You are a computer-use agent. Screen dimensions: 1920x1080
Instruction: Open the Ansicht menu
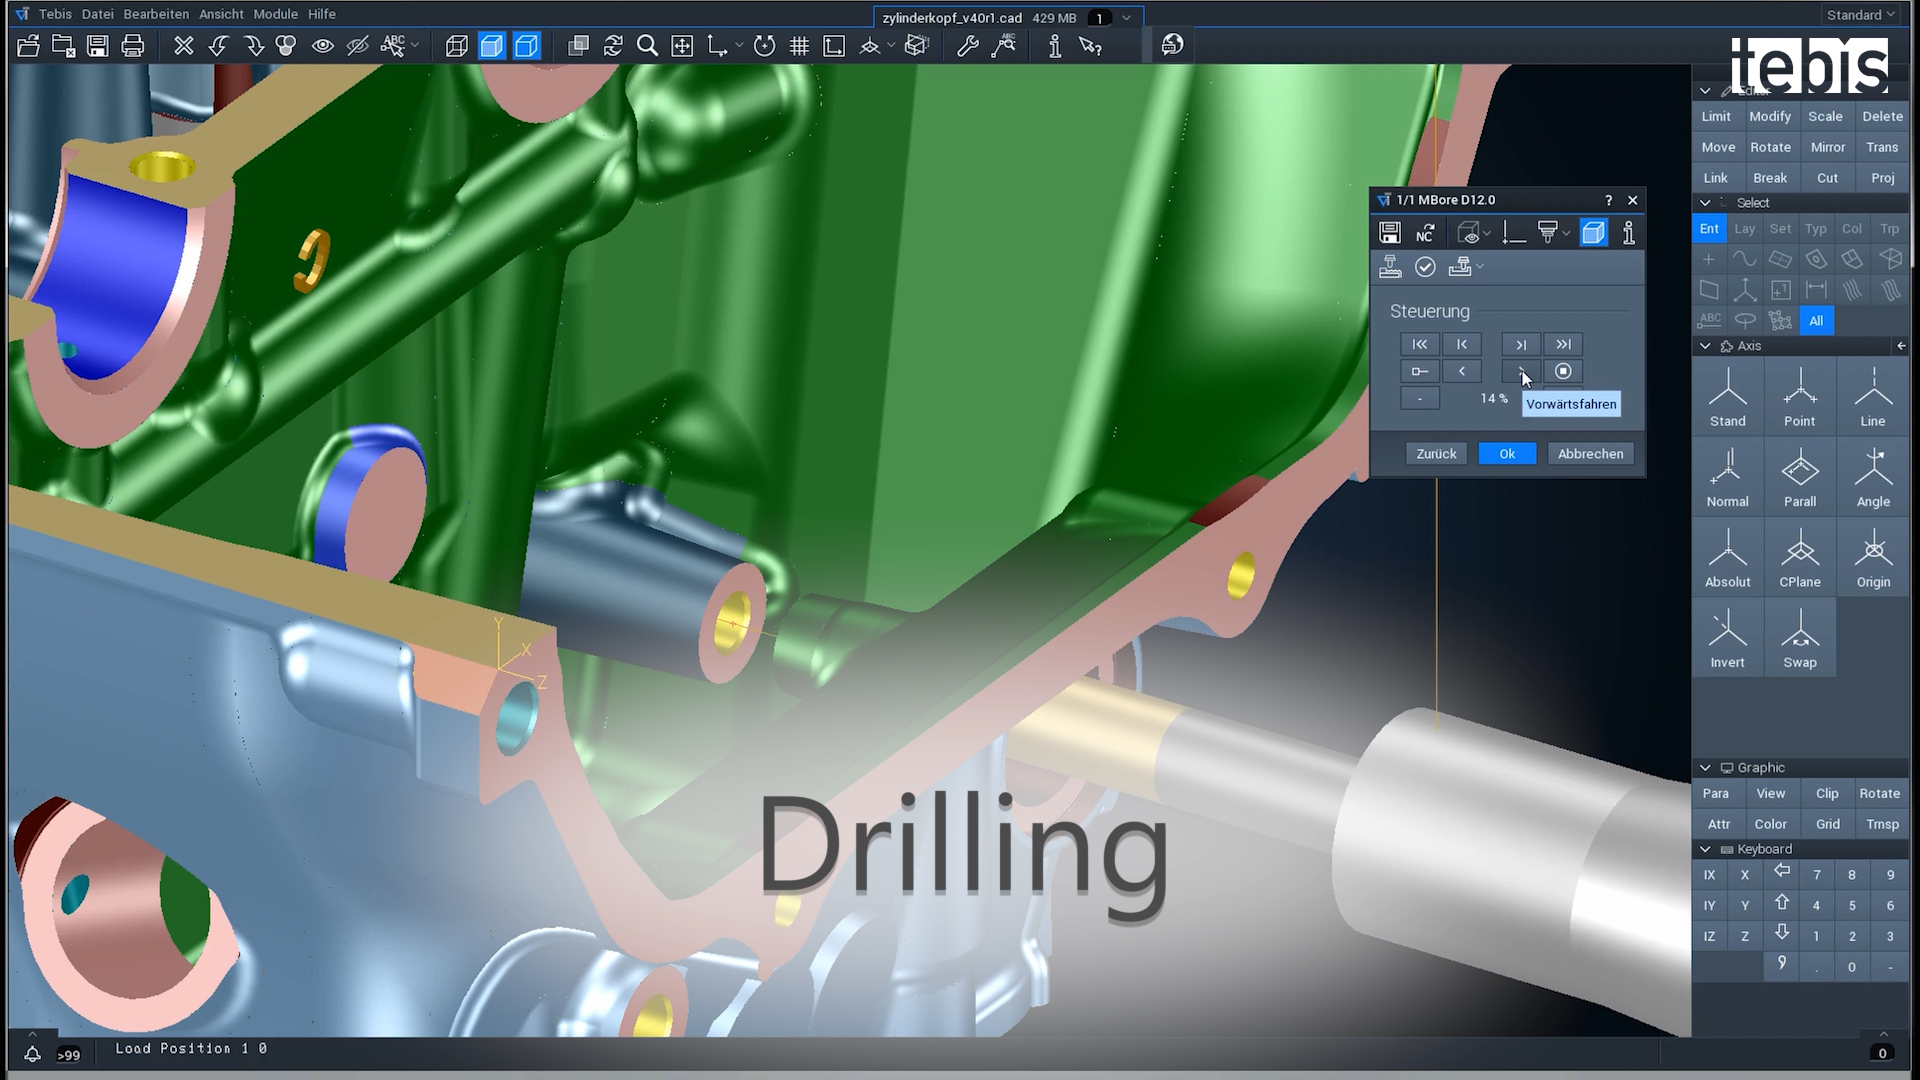(x=221, y=14)
